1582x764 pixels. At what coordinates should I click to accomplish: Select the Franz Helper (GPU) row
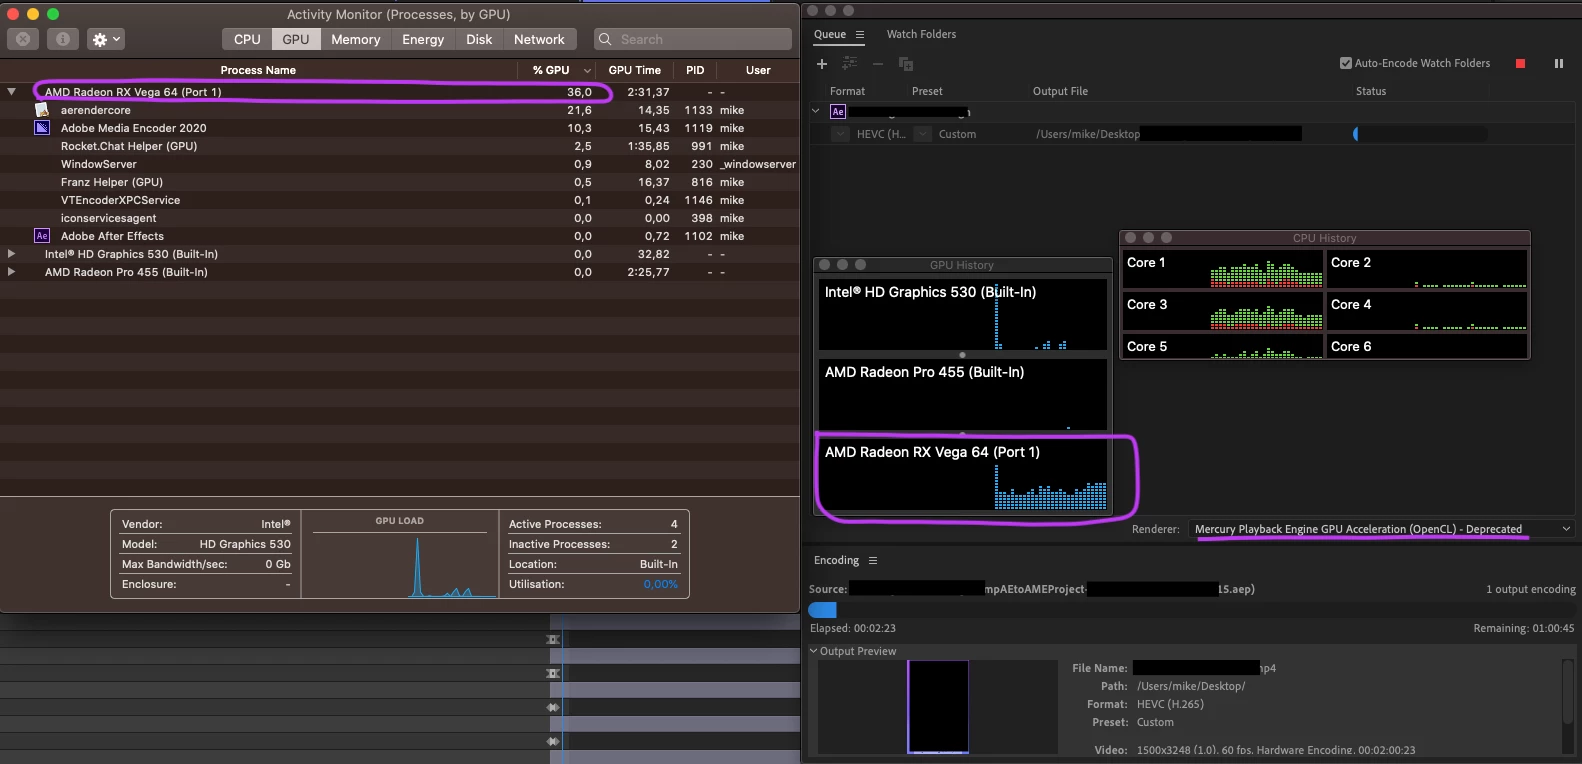400,182
